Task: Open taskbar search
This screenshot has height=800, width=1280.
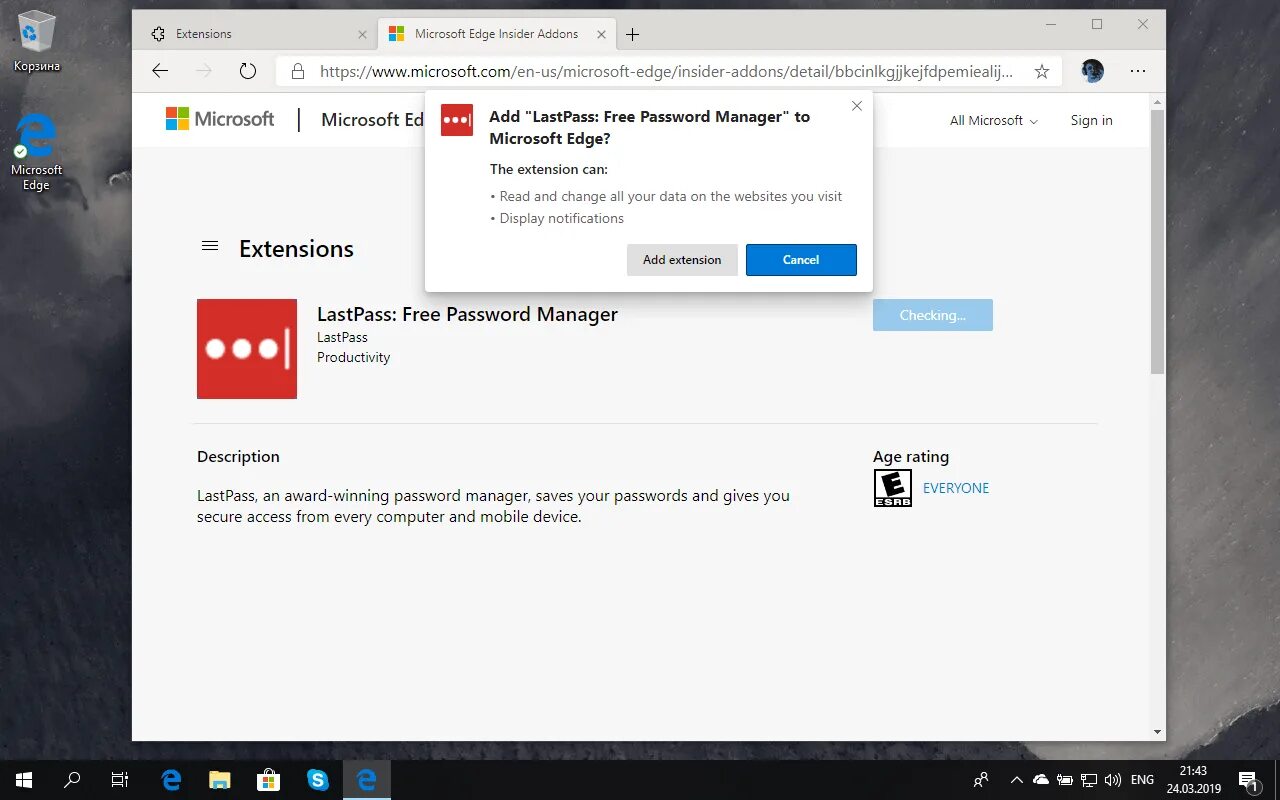Action: click(x=72, y=780)
